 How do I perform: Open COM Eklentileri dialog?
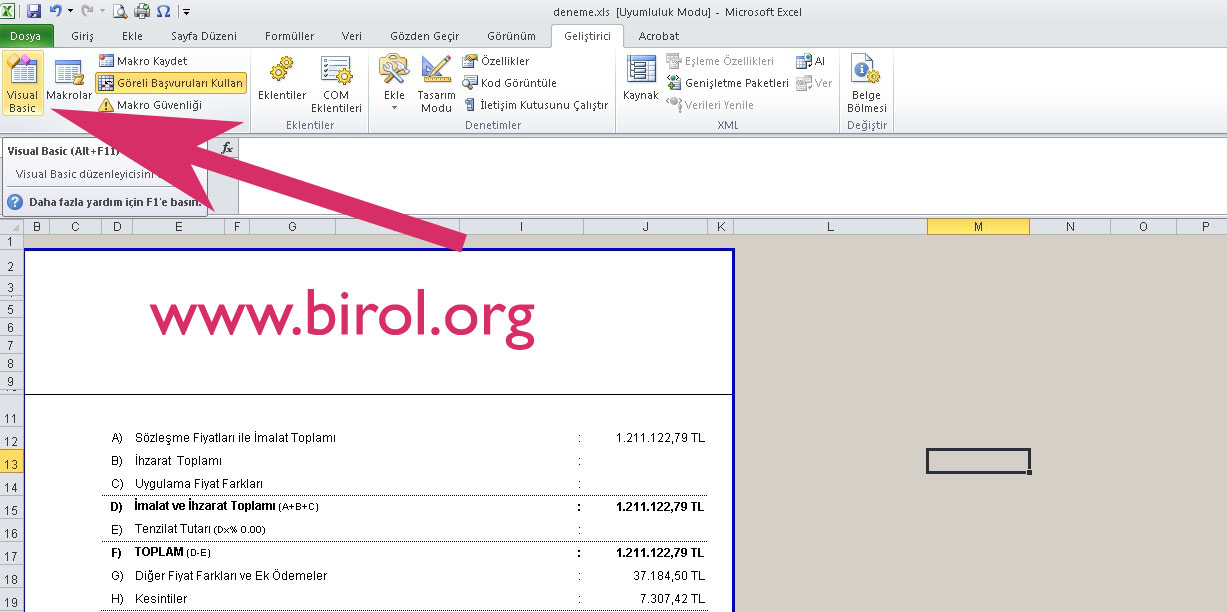(336, 84)
